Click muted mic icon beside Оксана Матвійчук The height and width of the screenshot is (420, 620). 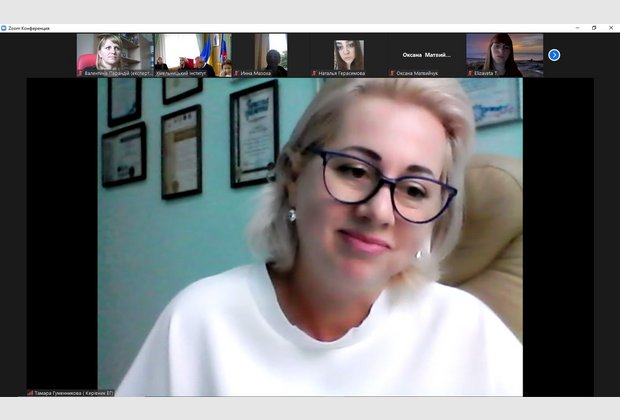point(392,73)
